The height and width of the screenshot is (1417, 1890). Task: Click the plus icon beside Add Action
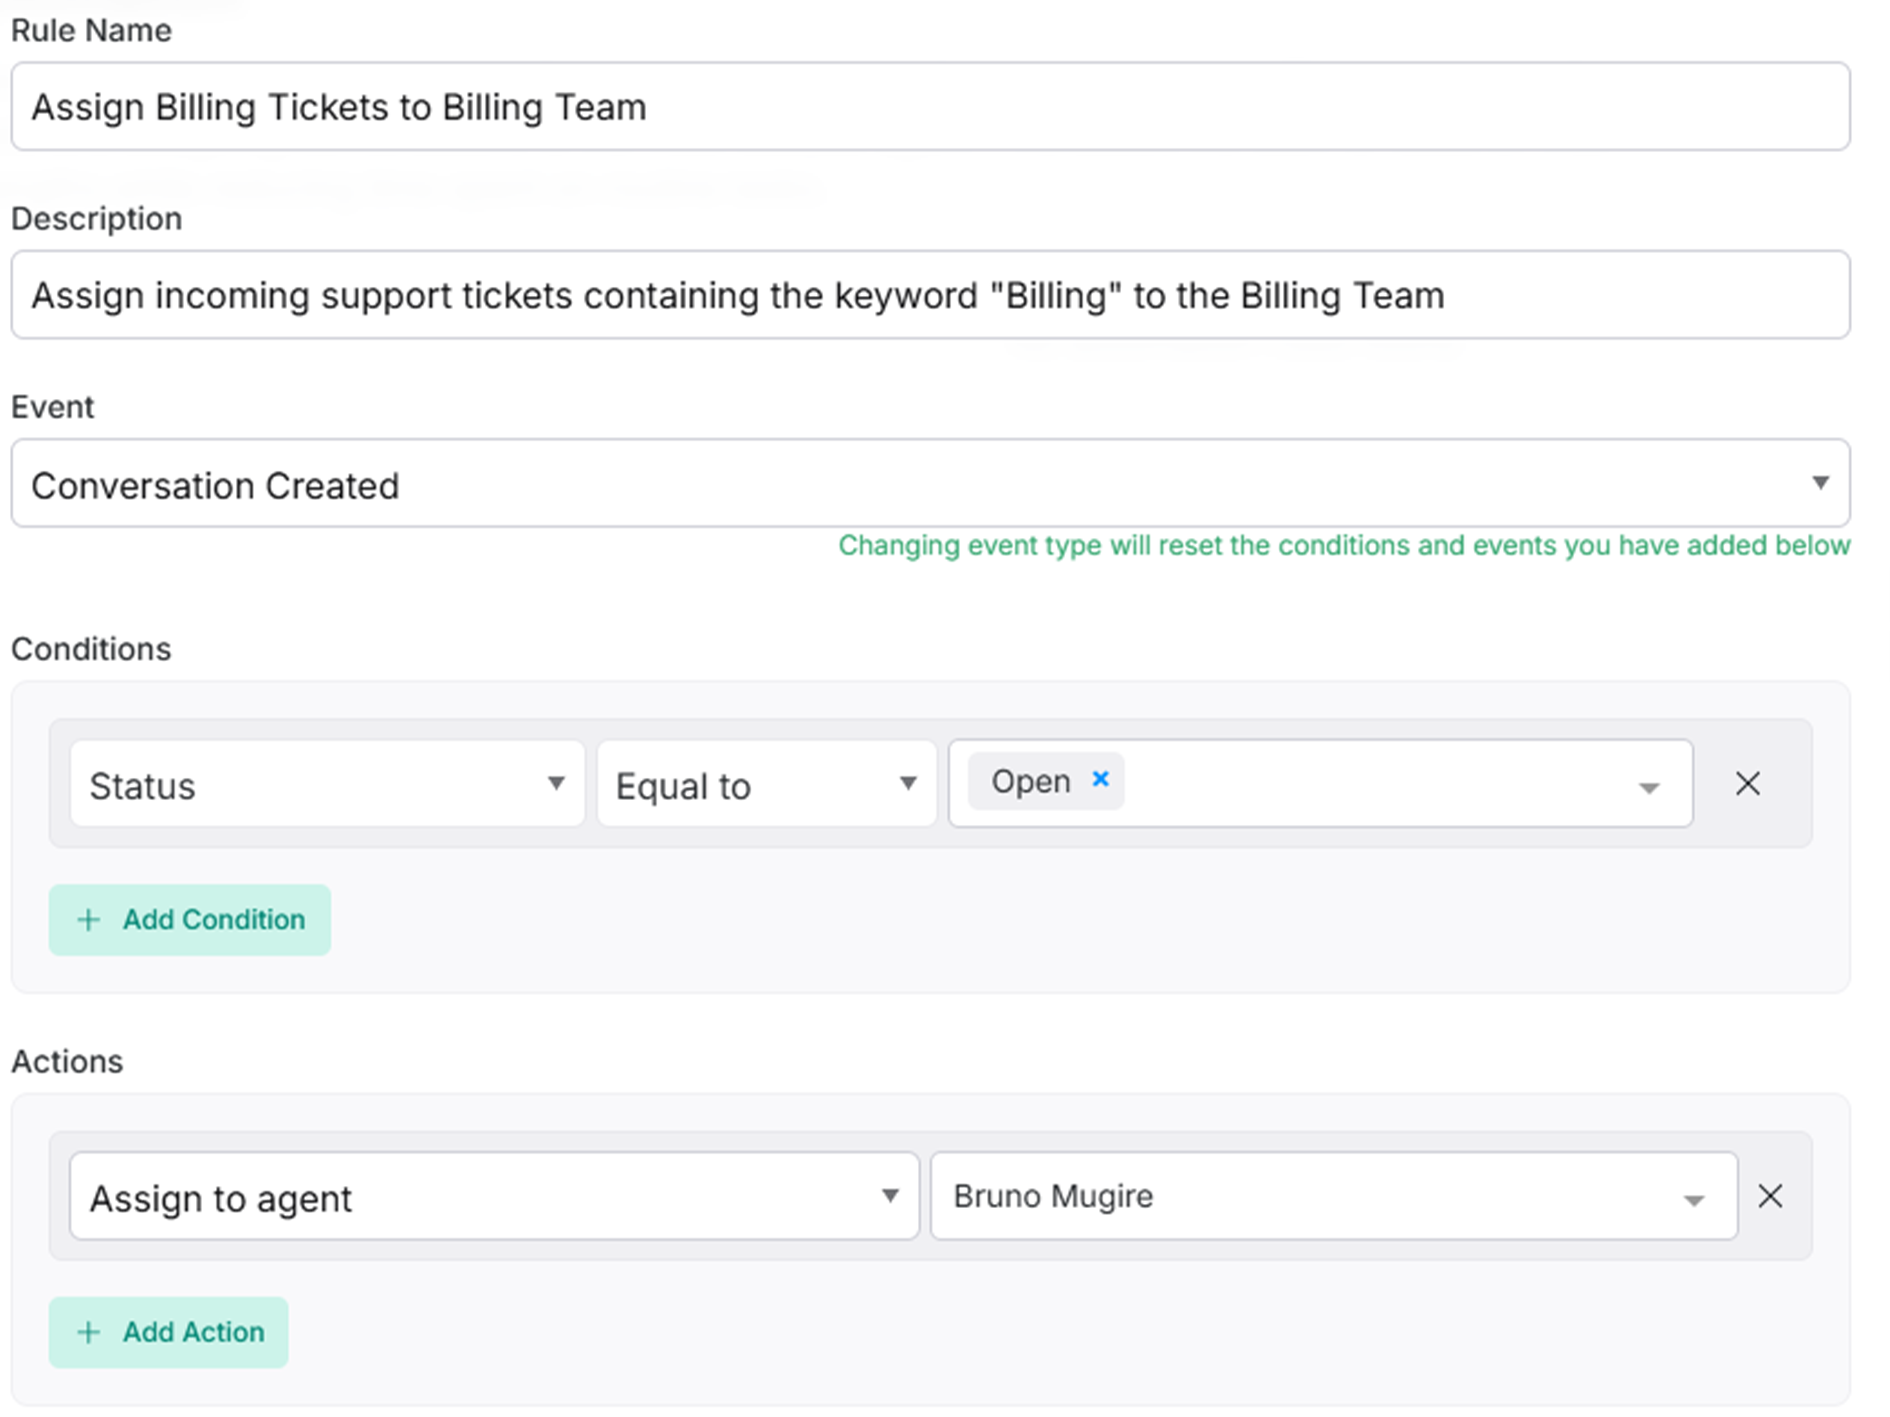click(x=89, y=1332)
